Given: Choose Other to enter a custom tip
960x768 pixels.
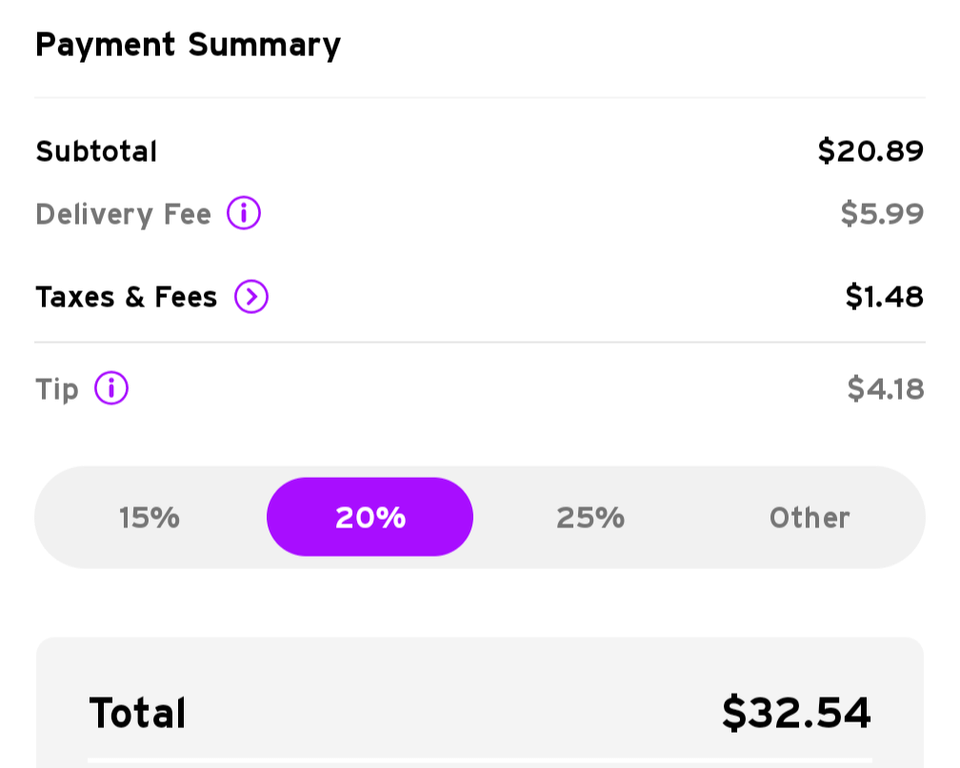Looking at the screenshot, I should click(809, 517).
